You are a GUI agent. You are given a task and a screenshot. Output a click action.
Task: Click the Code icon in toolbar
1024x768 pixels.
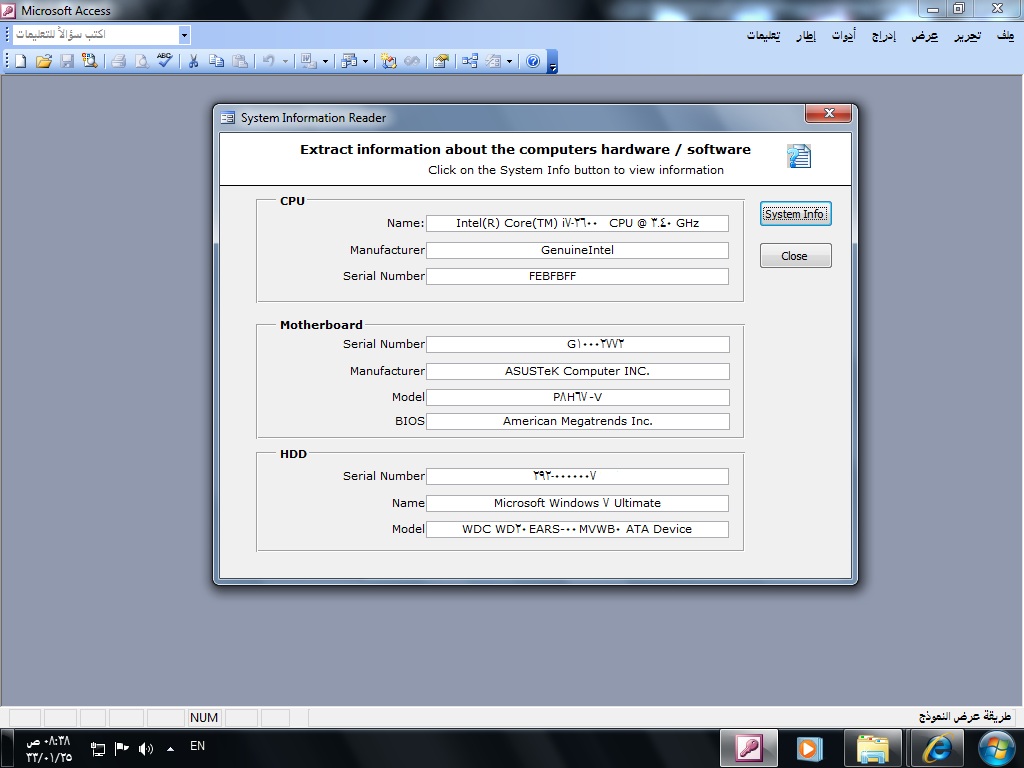pyautogui.click(x=389, y=61)
